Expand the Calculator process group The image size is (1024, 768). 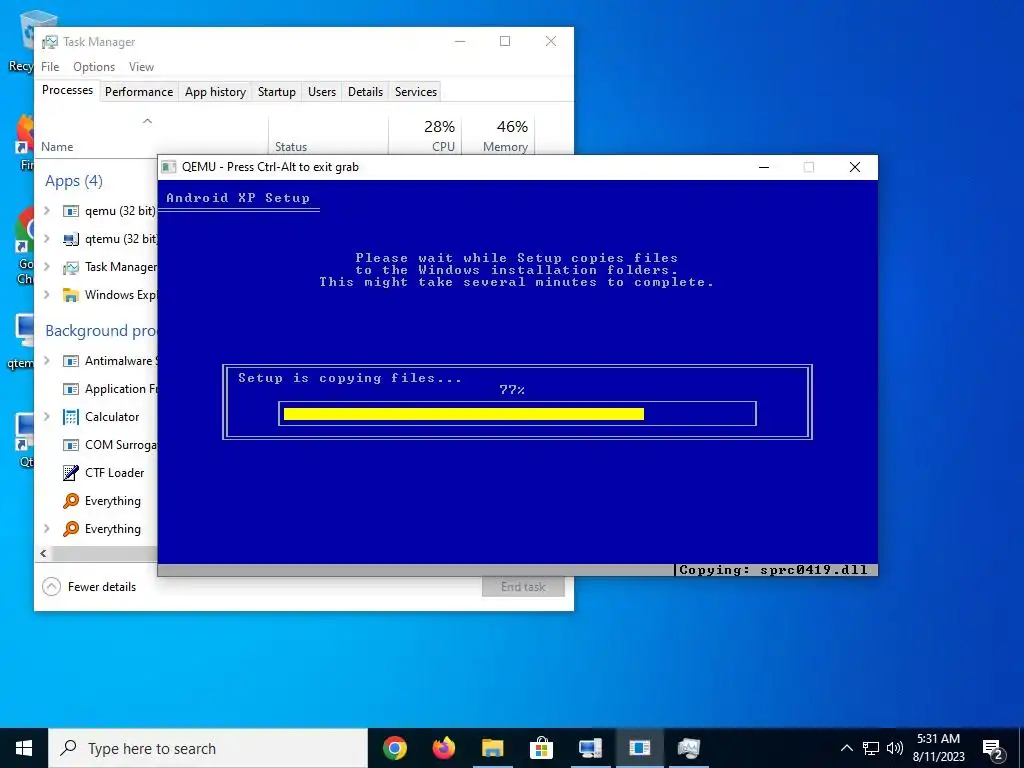(x=47, y=417)
